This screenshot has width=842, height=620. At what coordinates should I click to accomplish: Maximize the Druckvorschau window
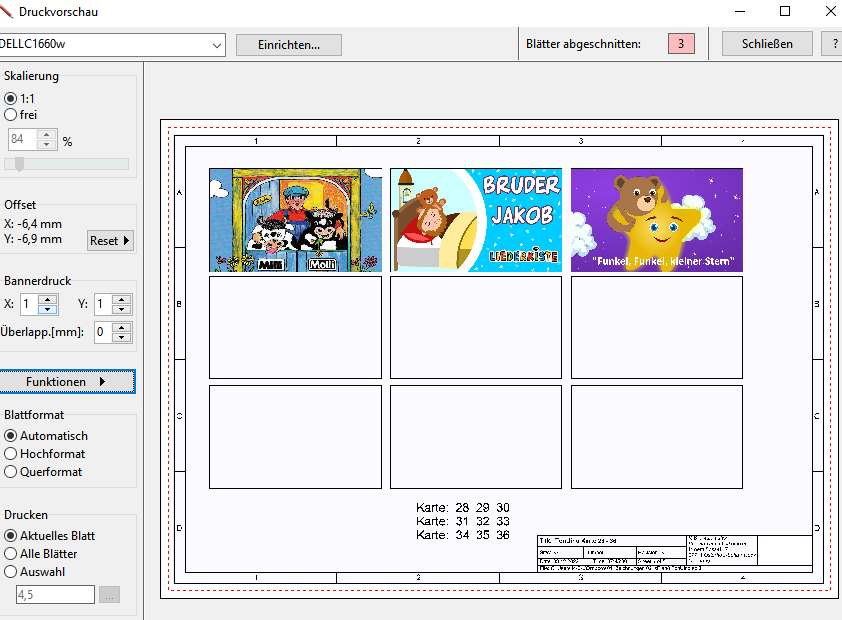[785, 11]
